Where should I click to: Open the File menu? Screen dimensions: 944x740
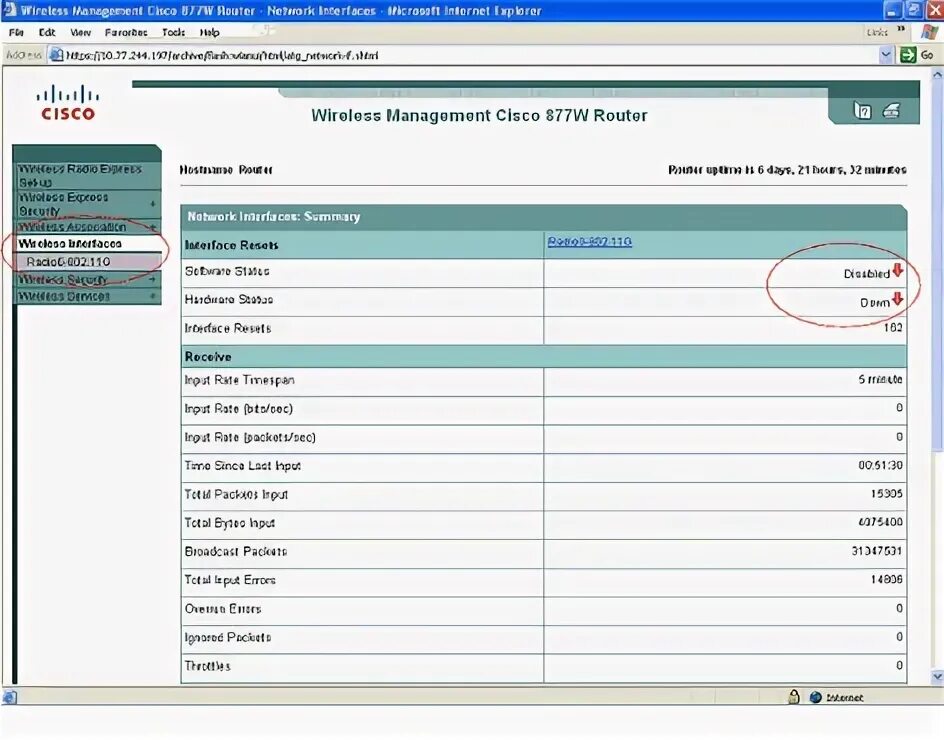(x=16, y=32)
